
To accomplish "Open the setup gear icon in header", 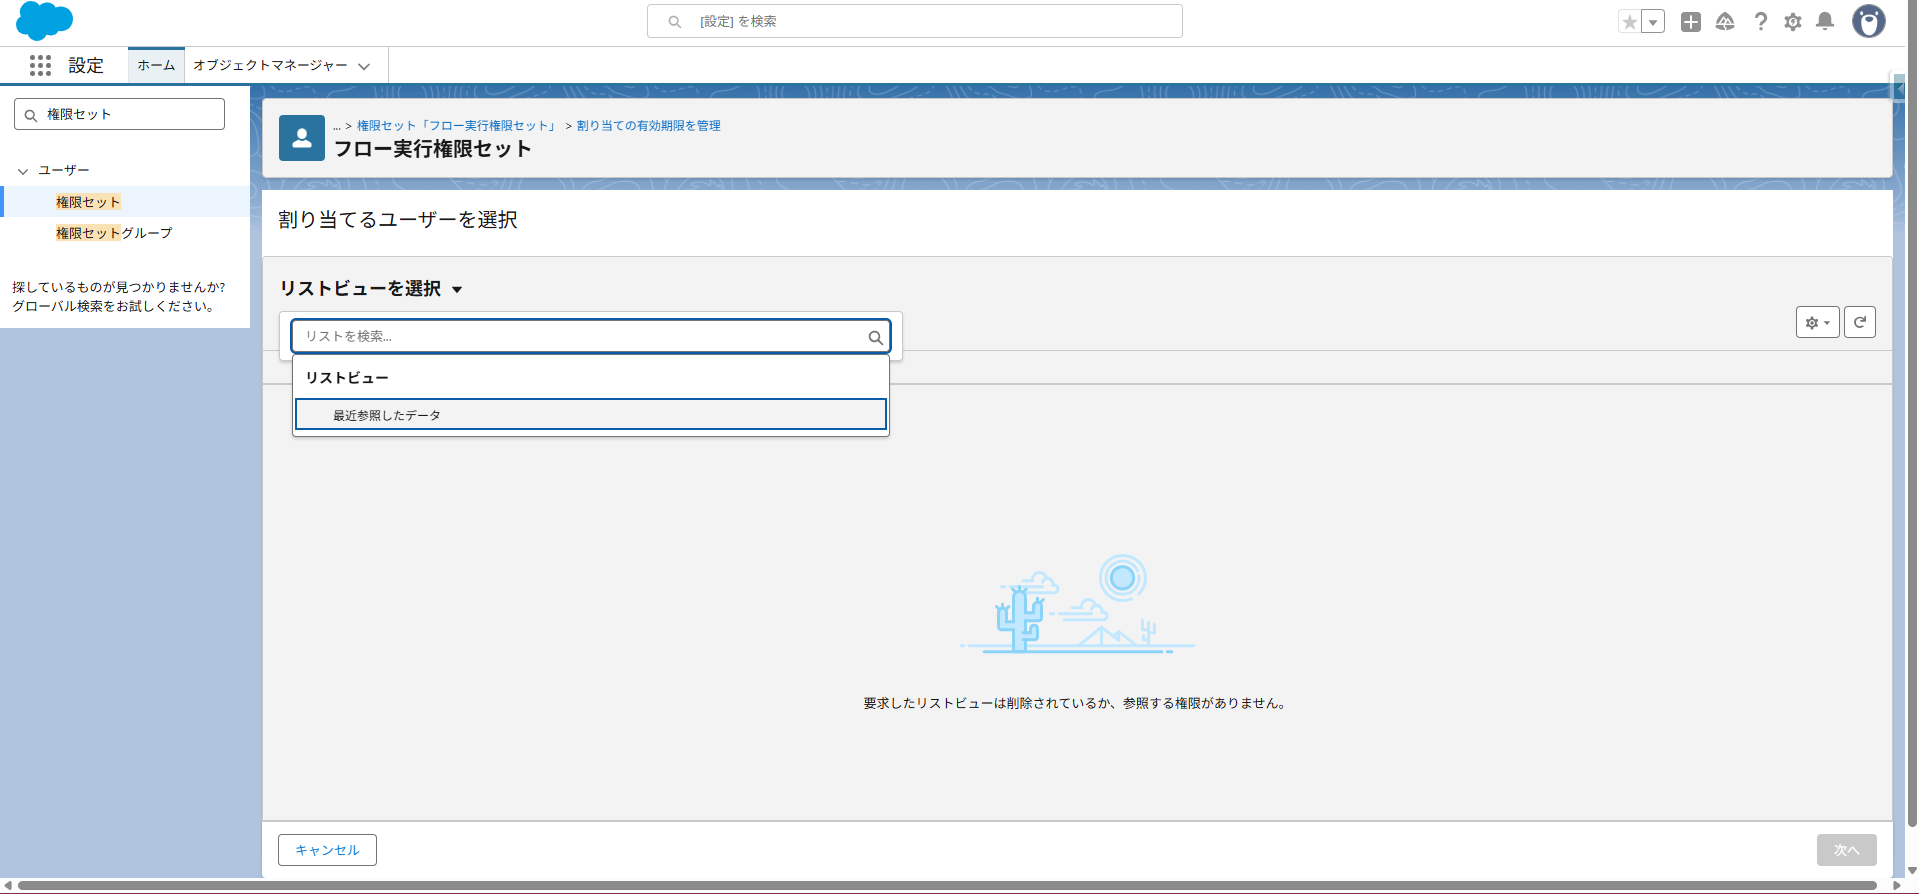I will 1793,22.
